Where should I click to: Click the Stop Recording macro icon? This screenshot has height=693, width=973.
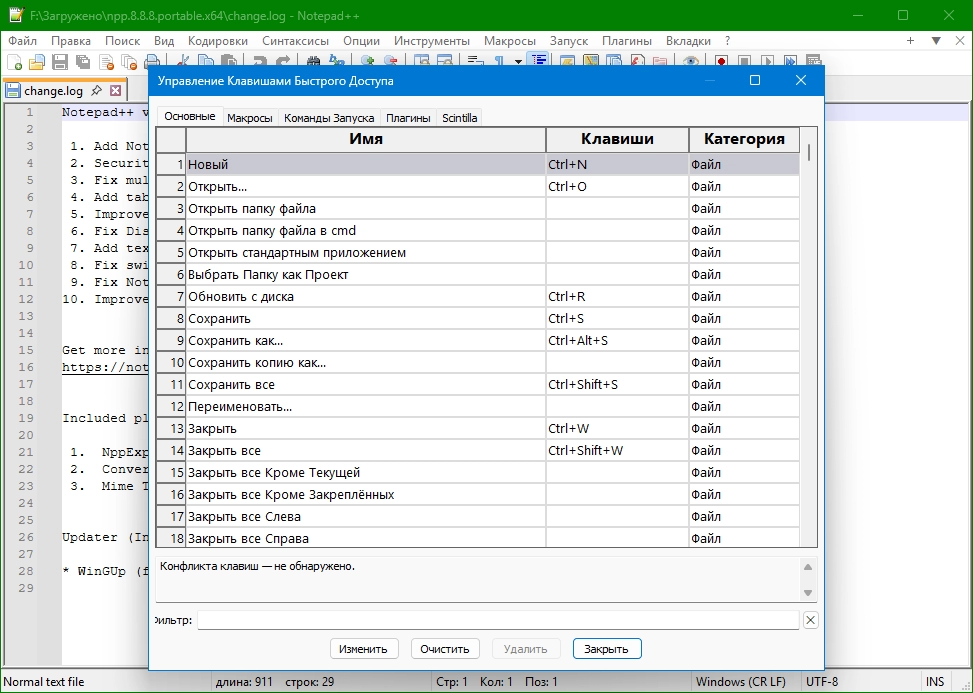(x=745, y=61)
